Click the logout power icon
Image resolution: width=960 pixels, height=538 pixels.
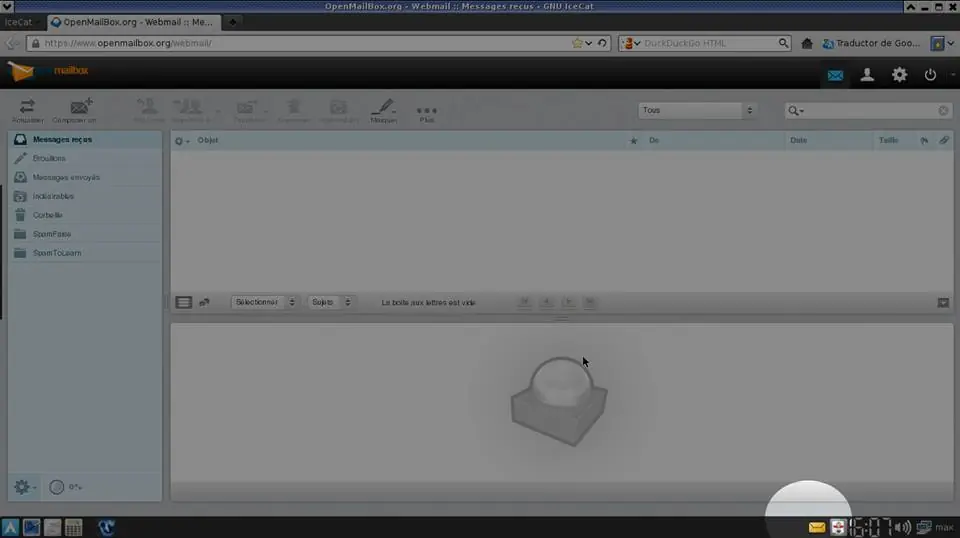[930, 75]
